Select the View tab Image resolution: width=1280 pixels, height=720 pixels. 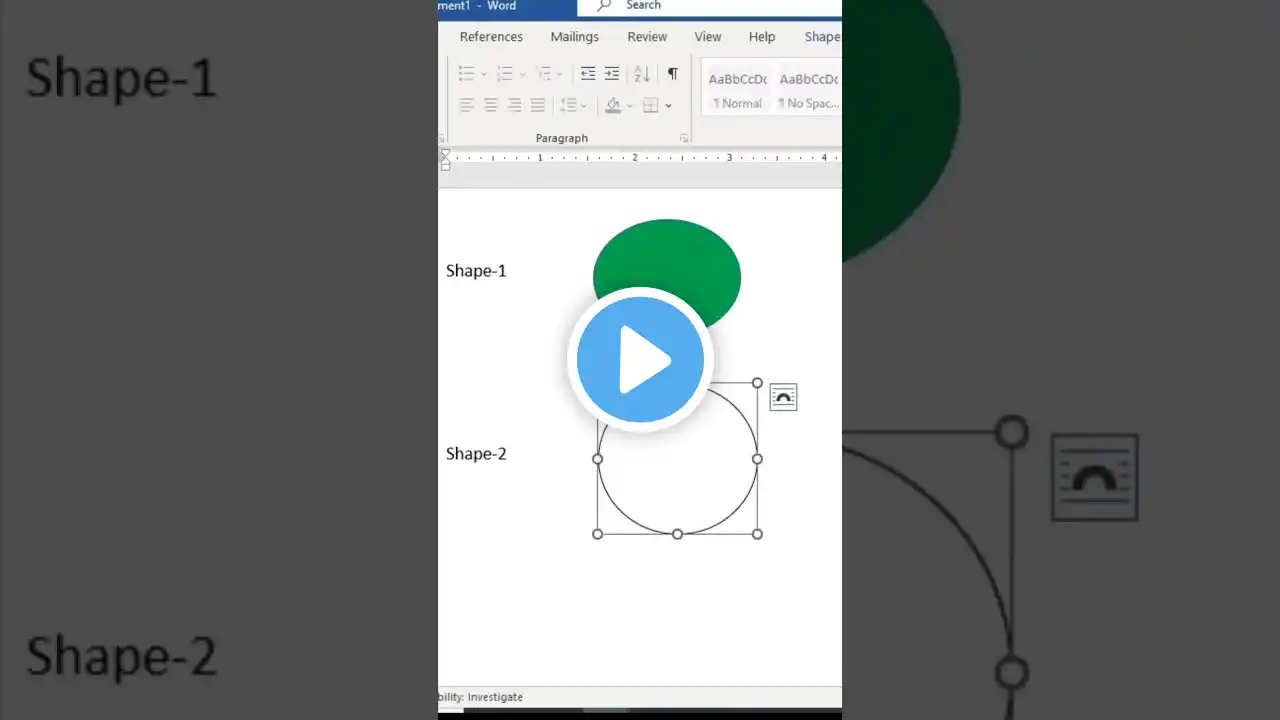coord(708,37)
